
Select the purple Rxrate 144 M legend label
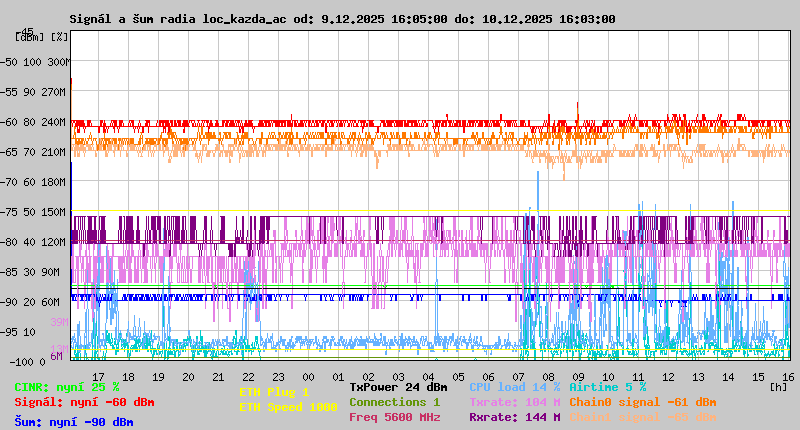click(x=514, y=417)
